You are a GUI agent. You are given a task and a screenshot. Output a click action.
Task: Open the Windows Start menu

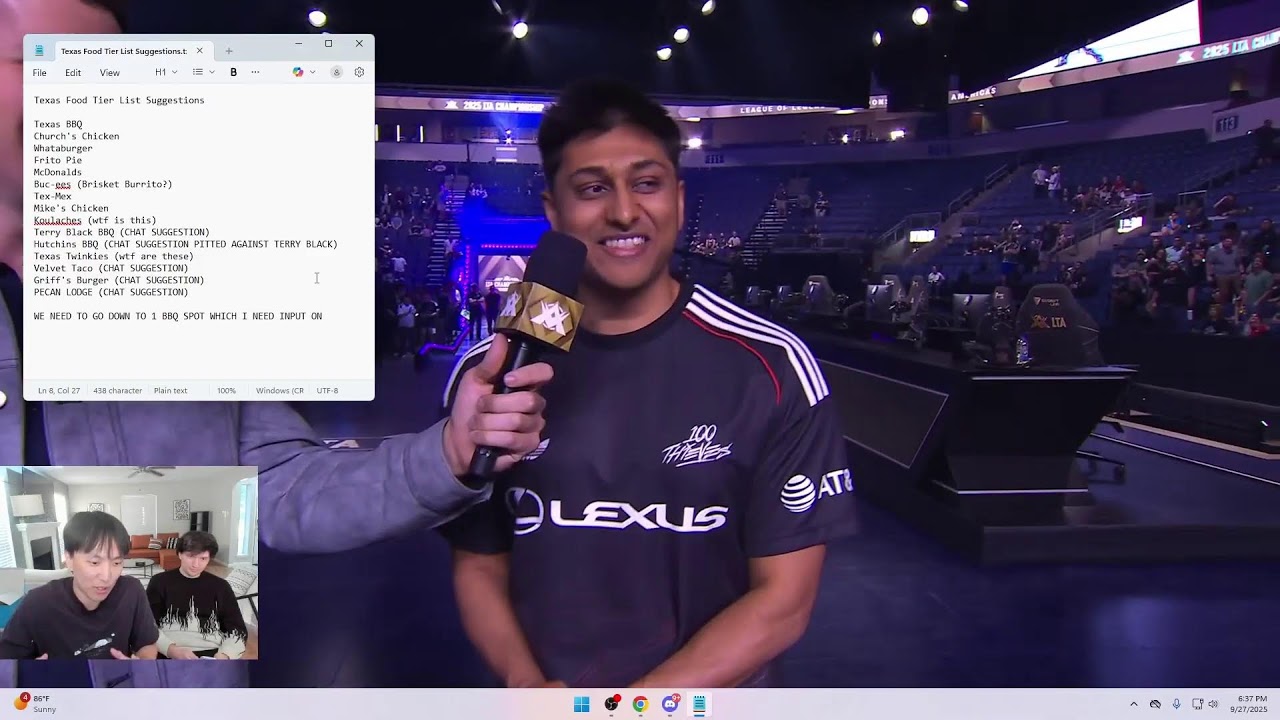coord(582,704)
